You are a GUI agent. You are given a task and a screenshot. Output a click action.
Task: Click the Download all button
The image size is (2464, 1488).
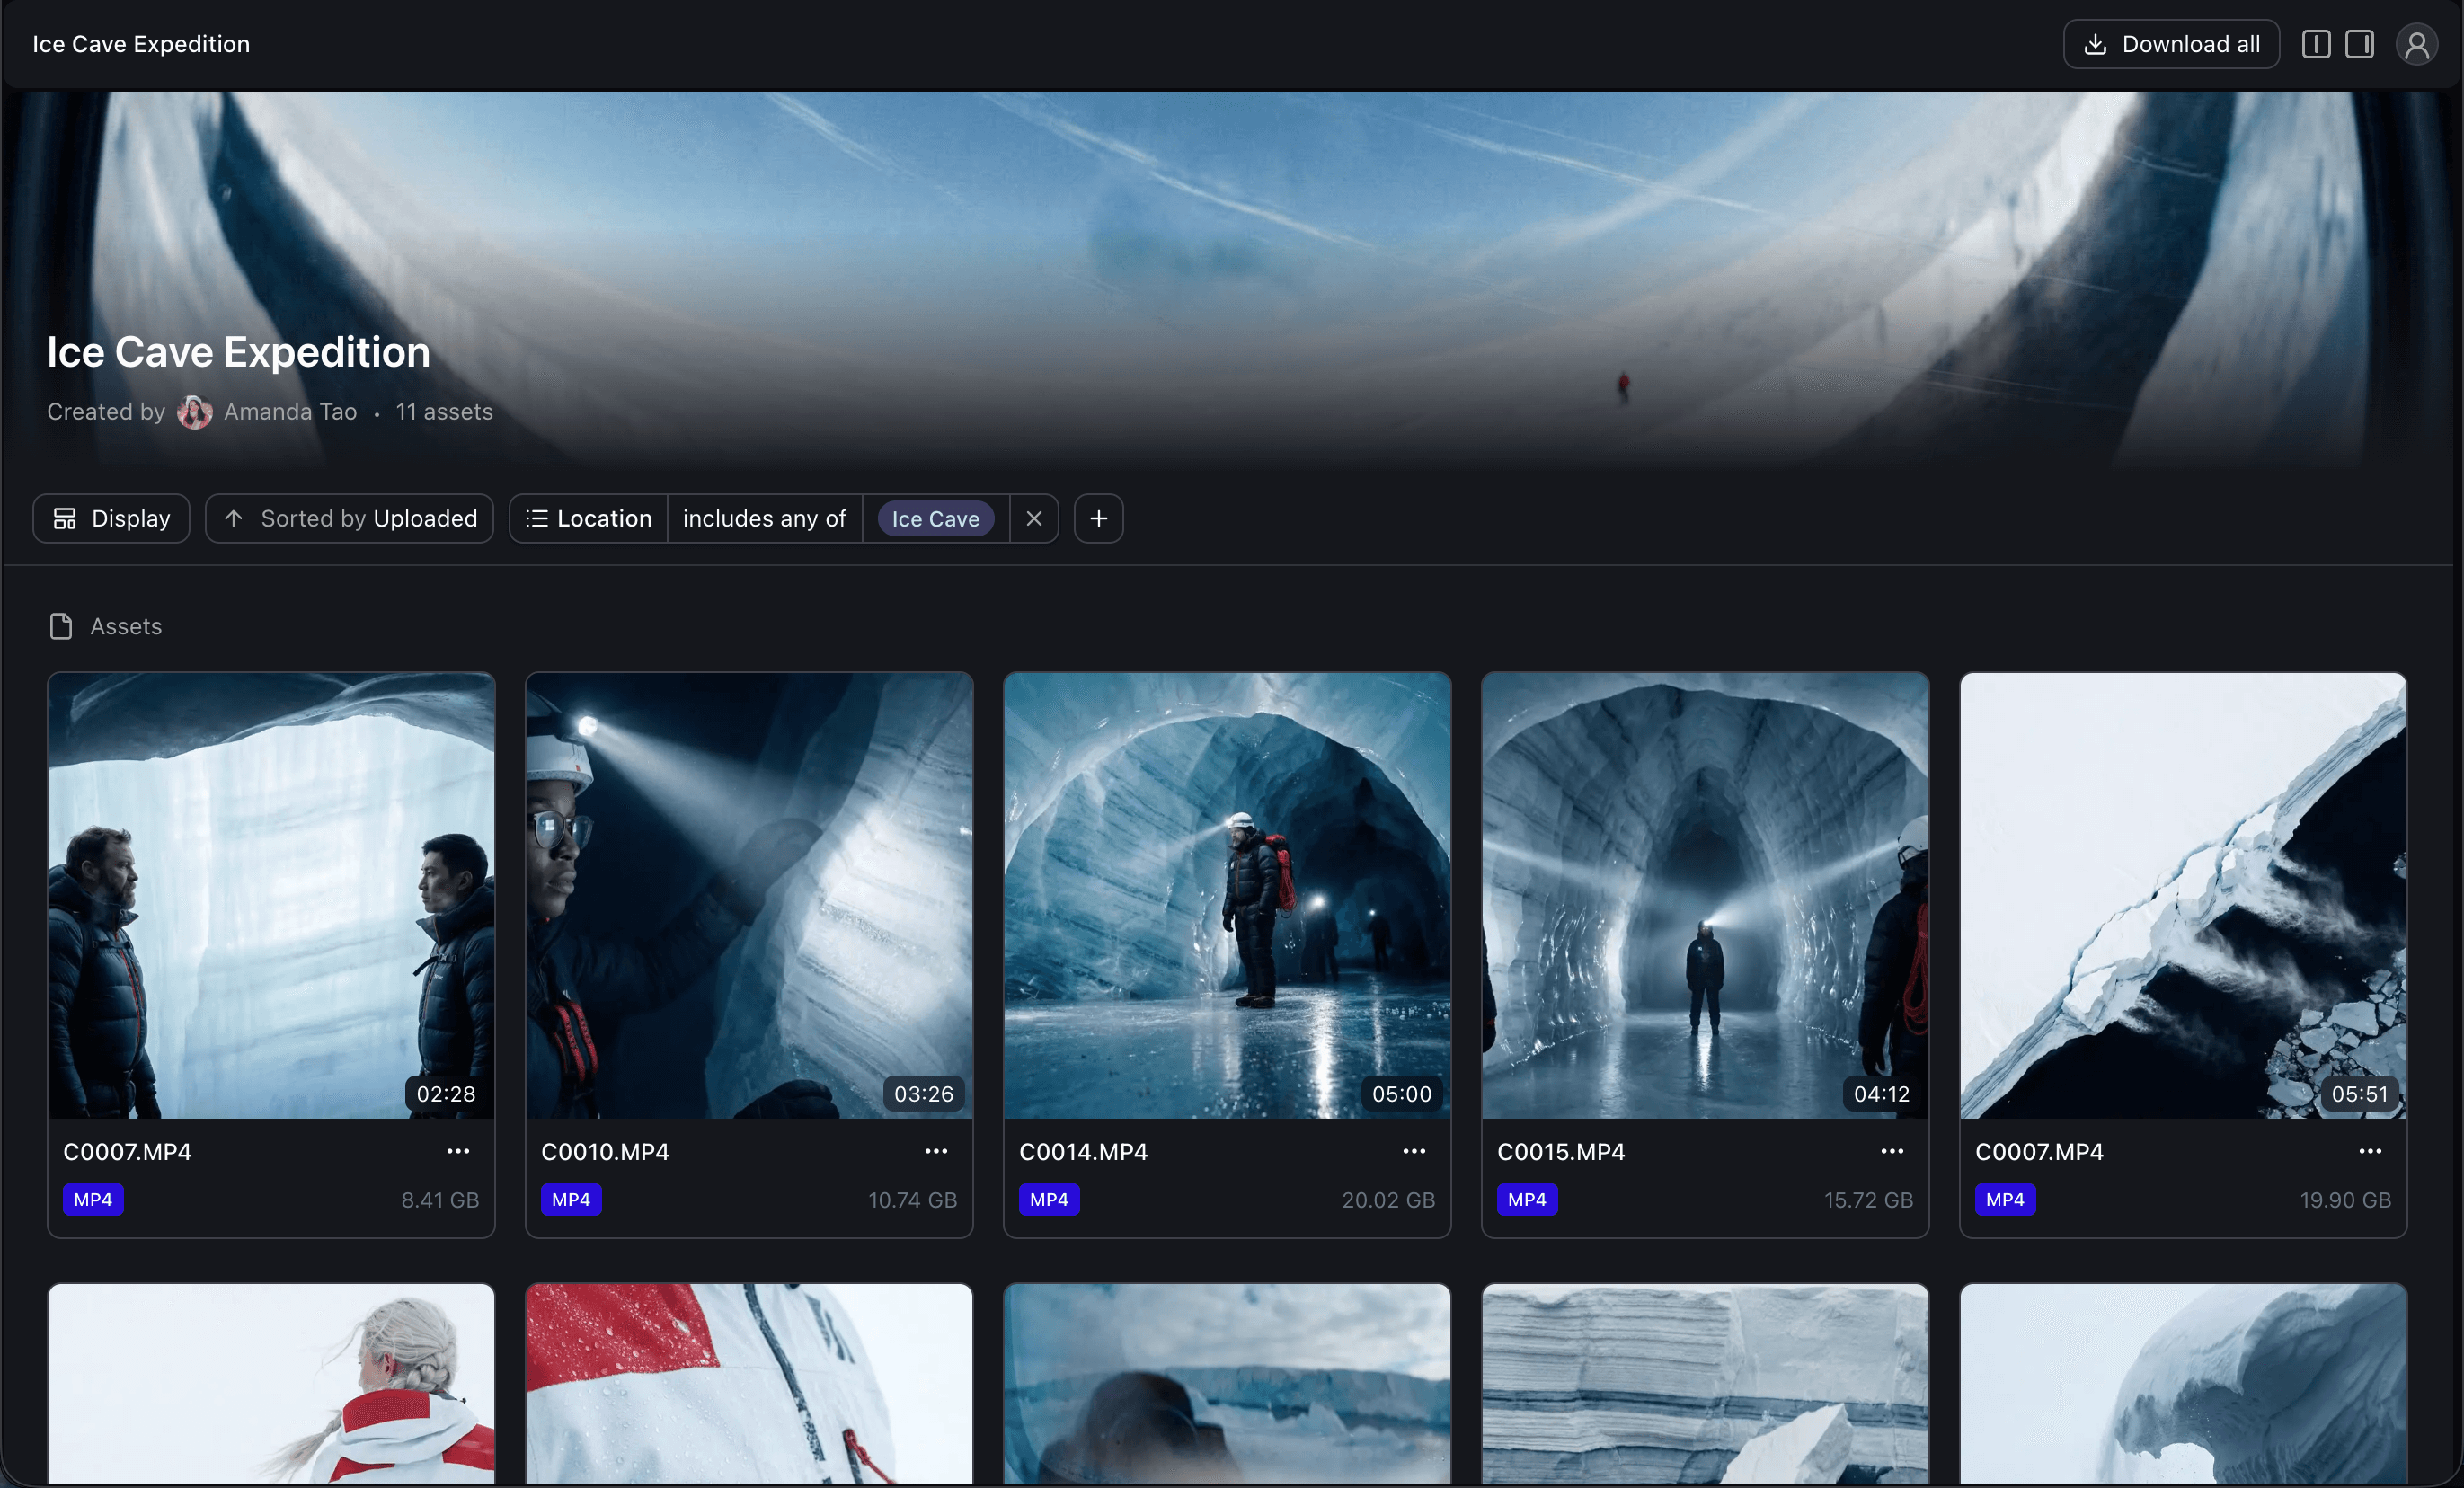2170,44
